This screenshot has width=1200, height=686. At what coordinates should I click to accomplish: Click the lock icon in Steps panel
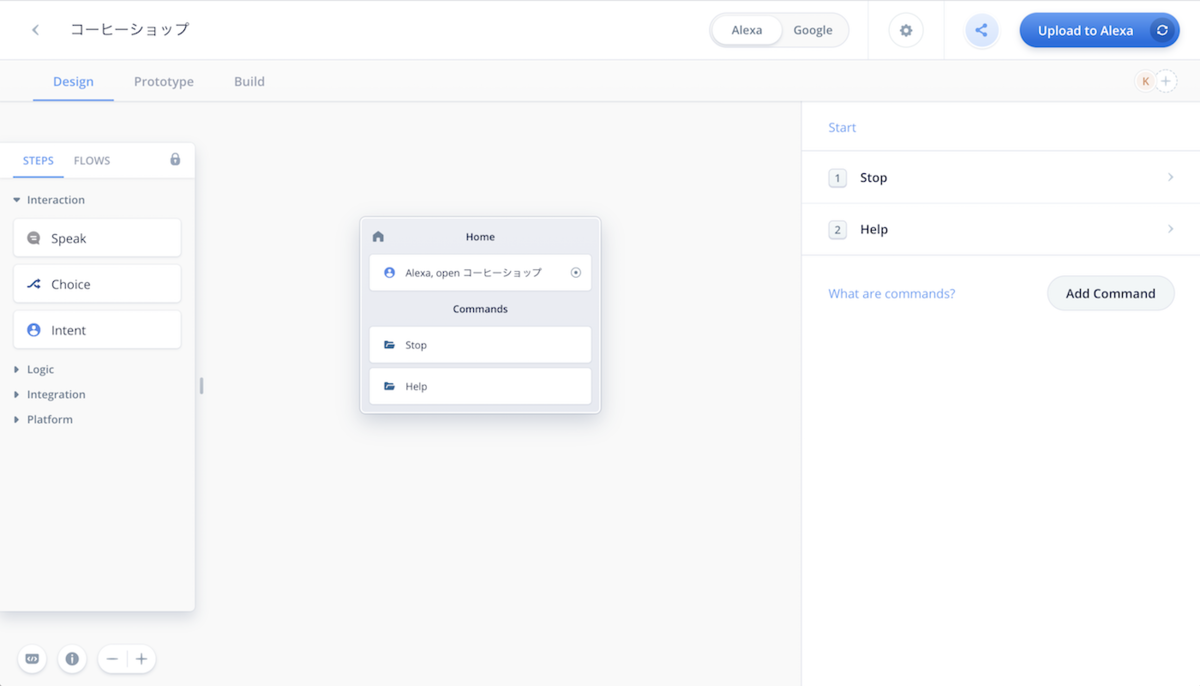point(175,160)
